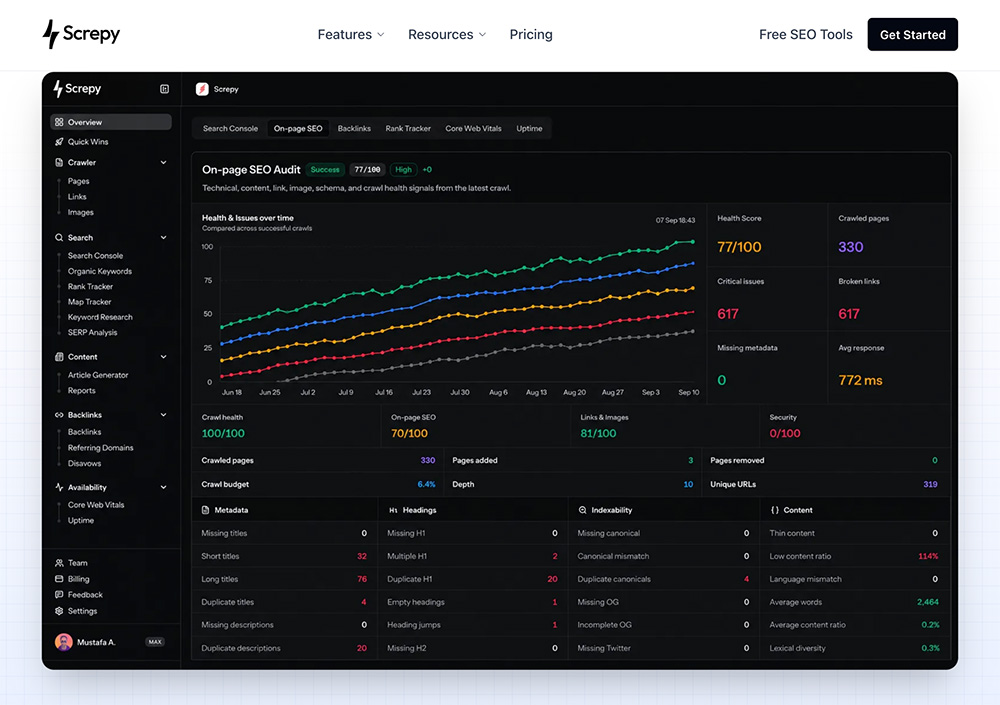The image size is (1000, 705).
Task: Toggle the sidebar collapse icon beside the dashboard Screpy logo
Action: pos(164,89)
